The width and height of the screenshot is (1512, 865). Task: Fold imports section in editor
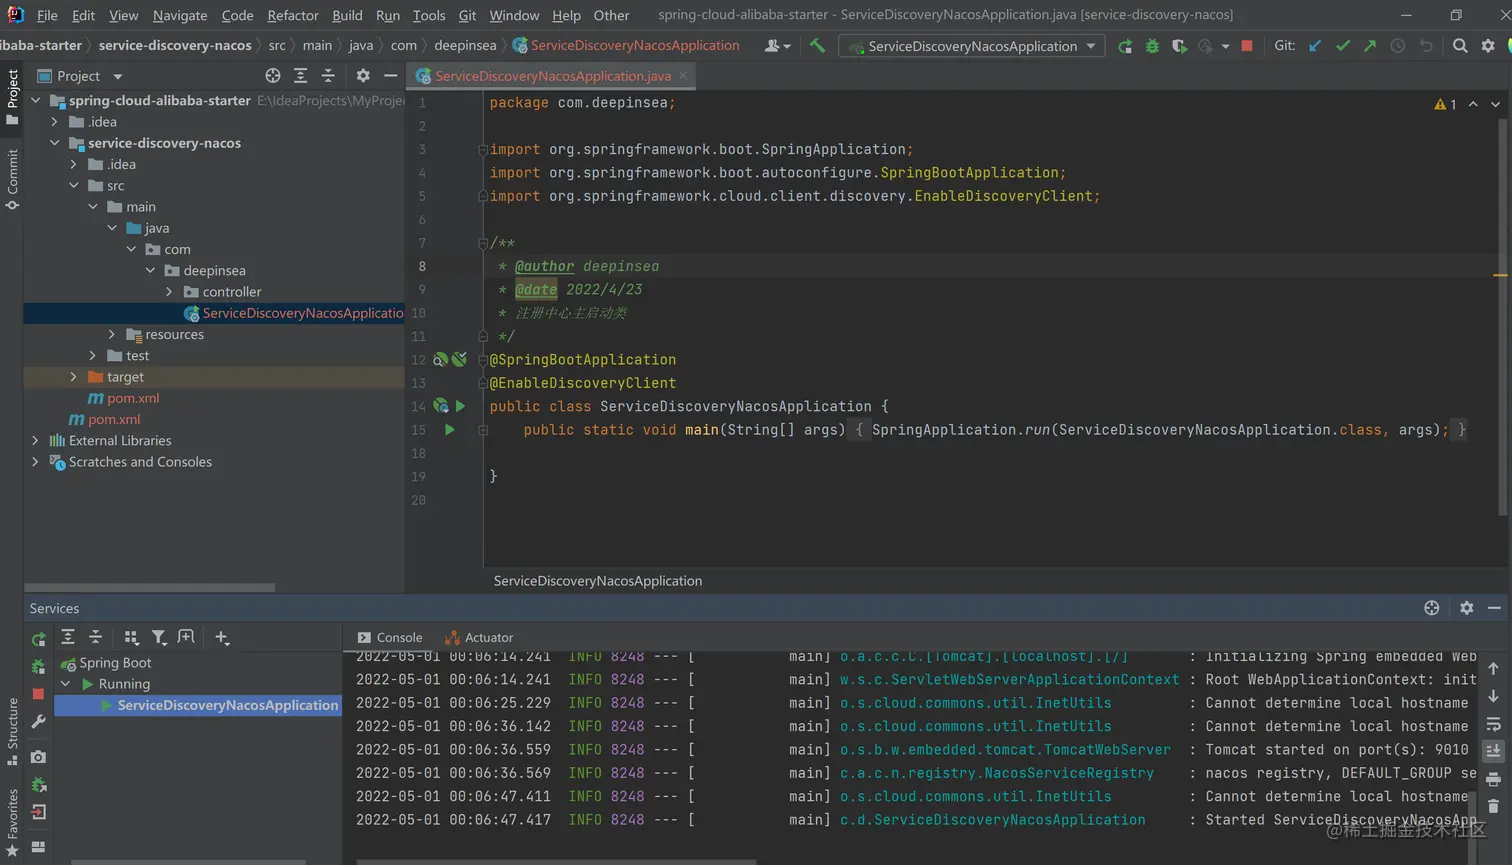point(482,149)
